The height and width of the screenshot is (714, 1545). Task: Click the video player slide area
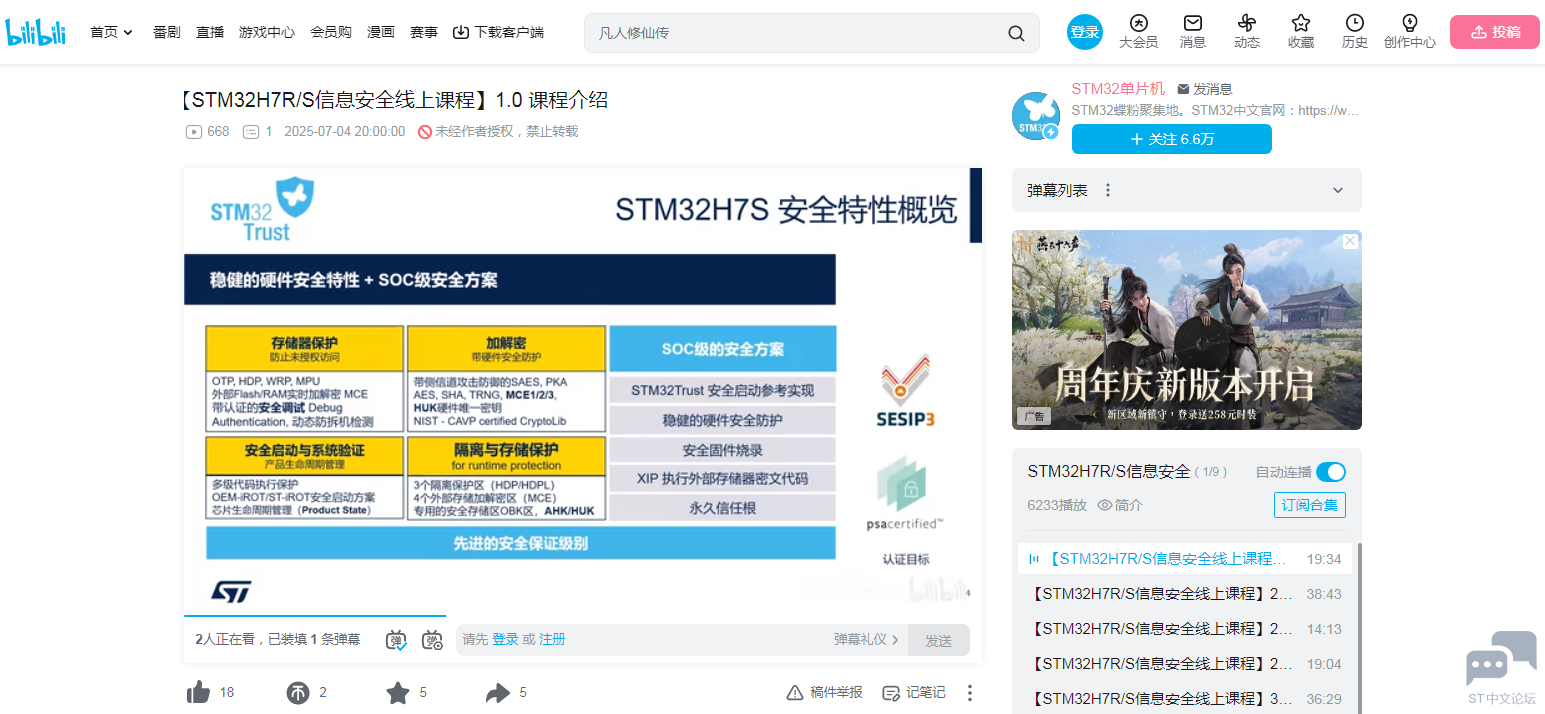point(582,390)
